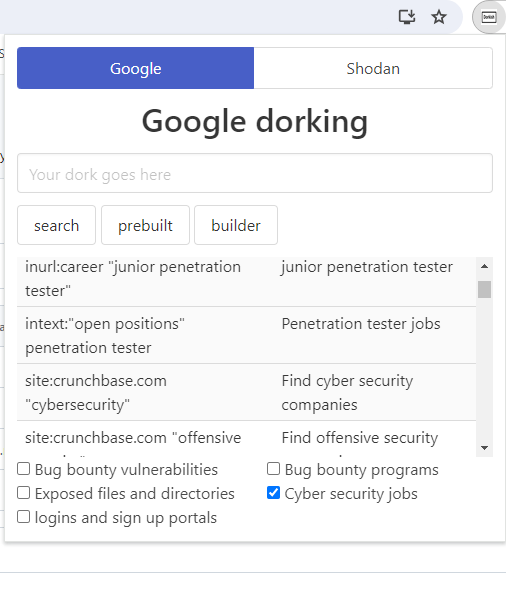This screenshot has height=598, width=506.
Task: Enable Bug bounty vulnerabilities checkbox
Action: tap(24, 469)
